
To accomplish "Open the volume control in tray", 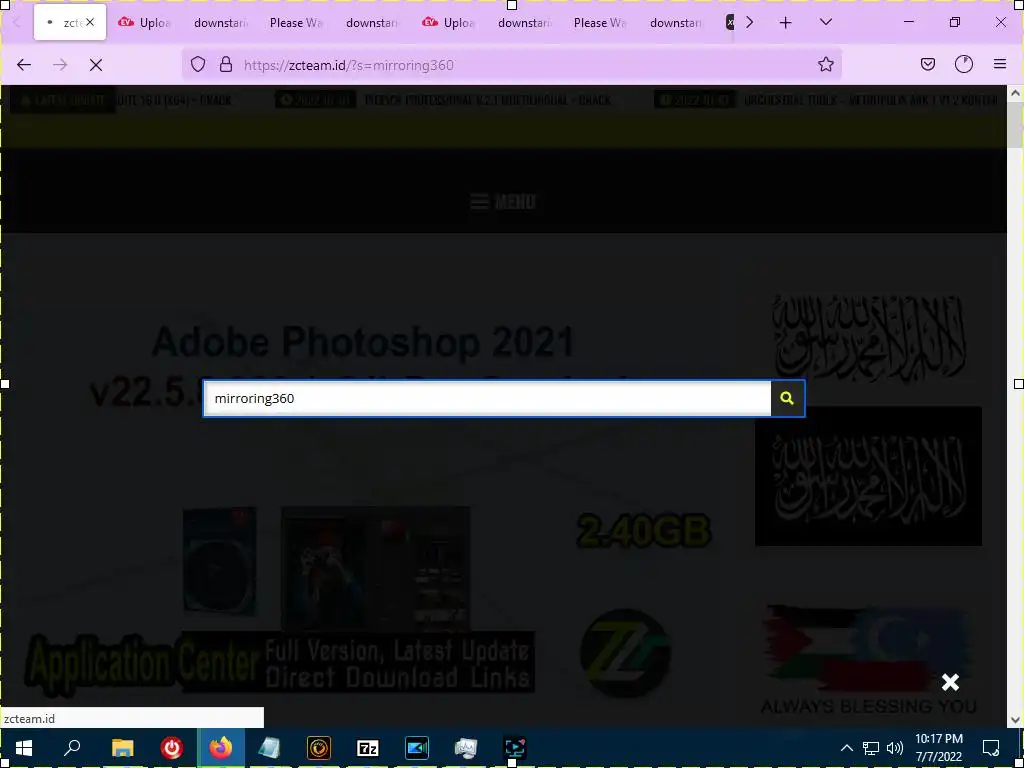I will pyautogui.click(x=895, y=748).
